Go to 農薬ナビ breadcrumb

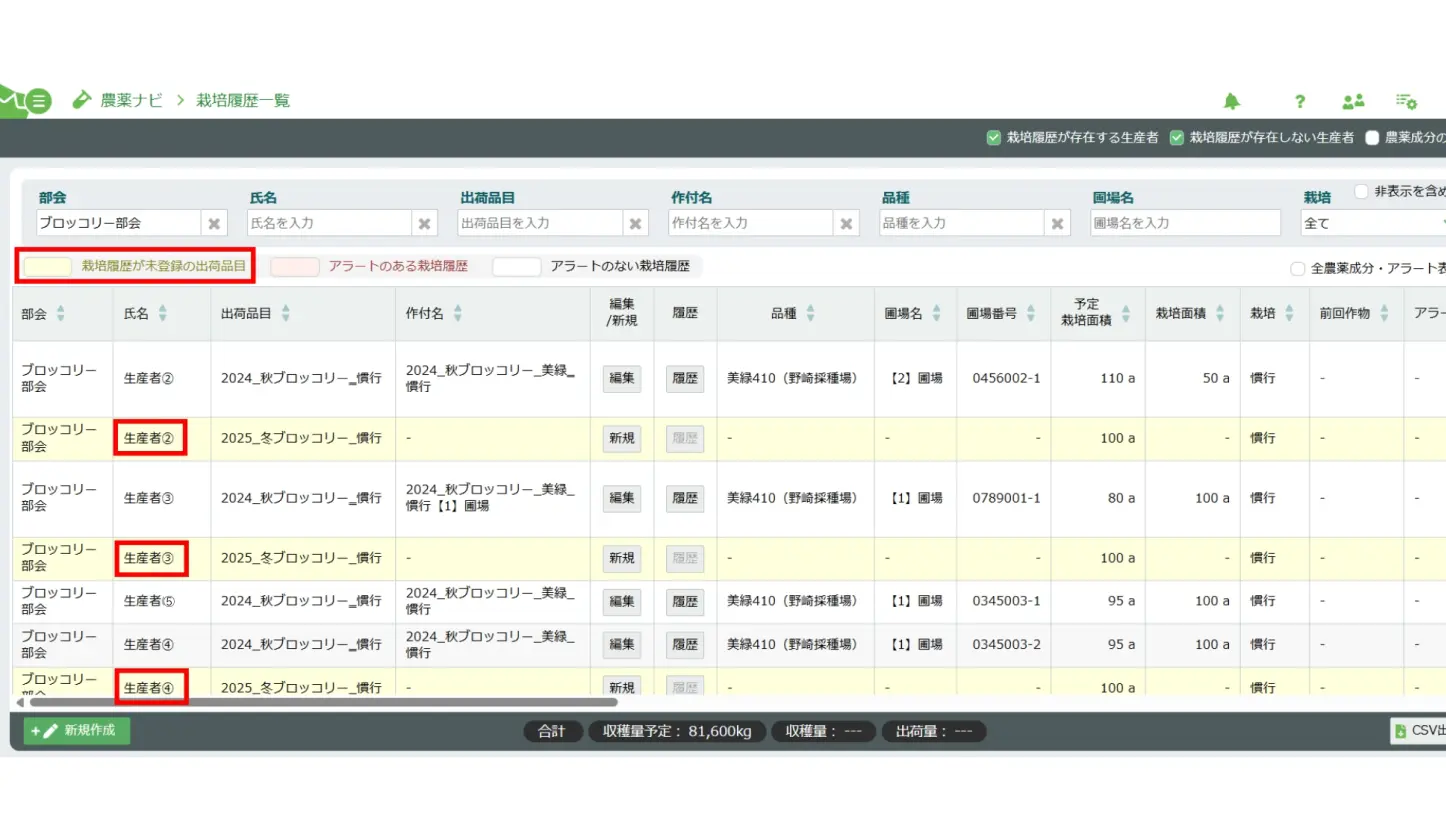(x=130, y=100)
